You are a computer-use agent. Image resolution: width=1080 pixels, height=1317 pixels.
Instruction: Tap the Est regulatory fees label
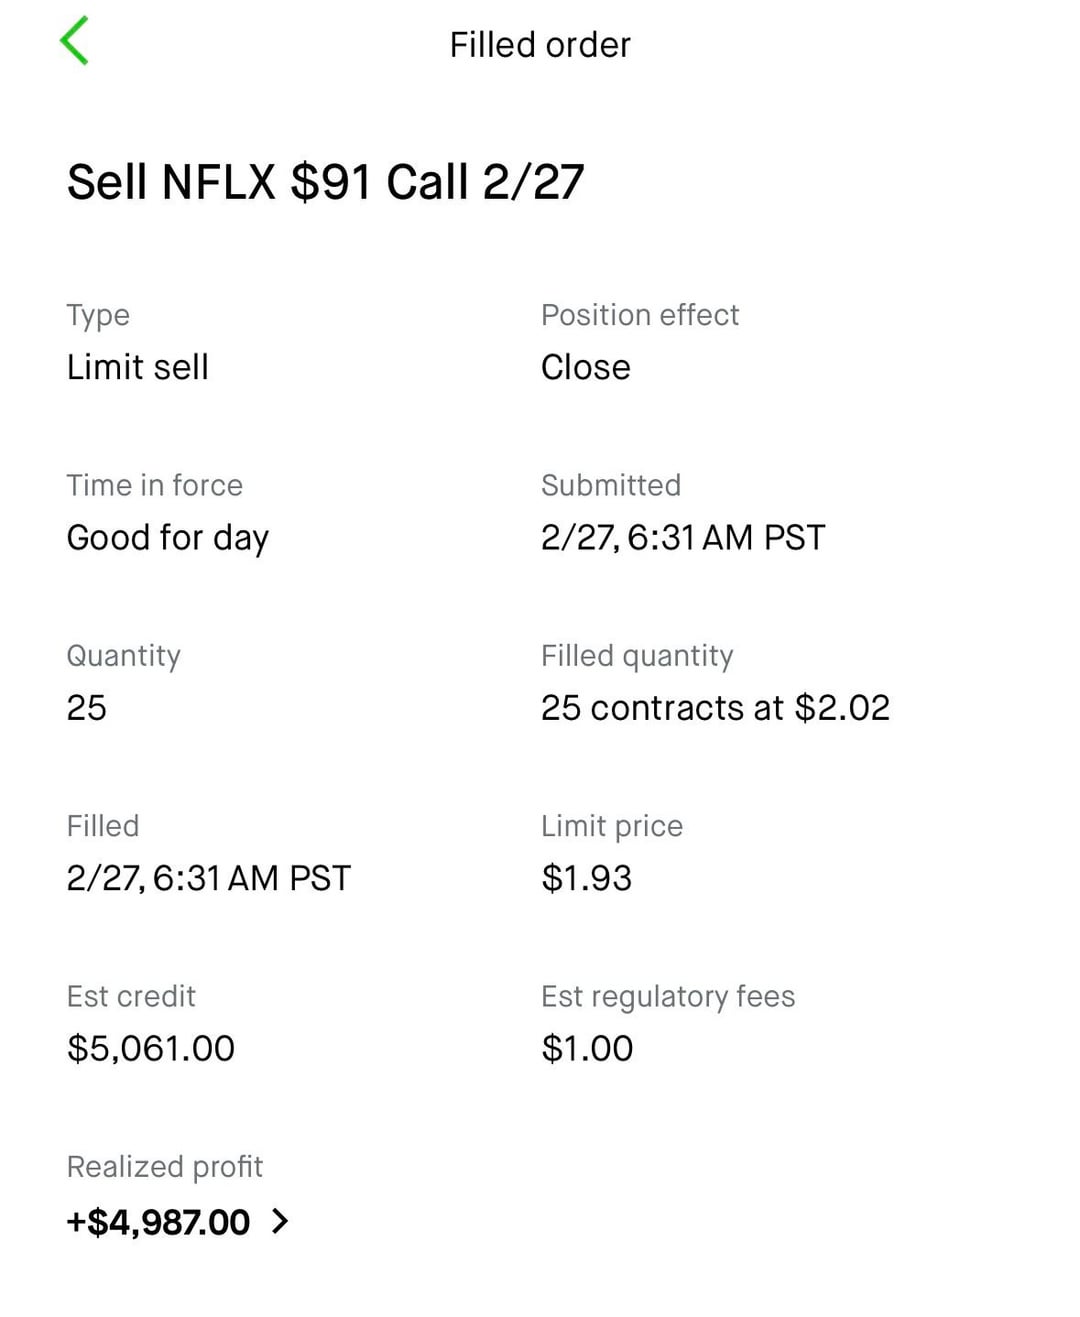pos(668,996)
